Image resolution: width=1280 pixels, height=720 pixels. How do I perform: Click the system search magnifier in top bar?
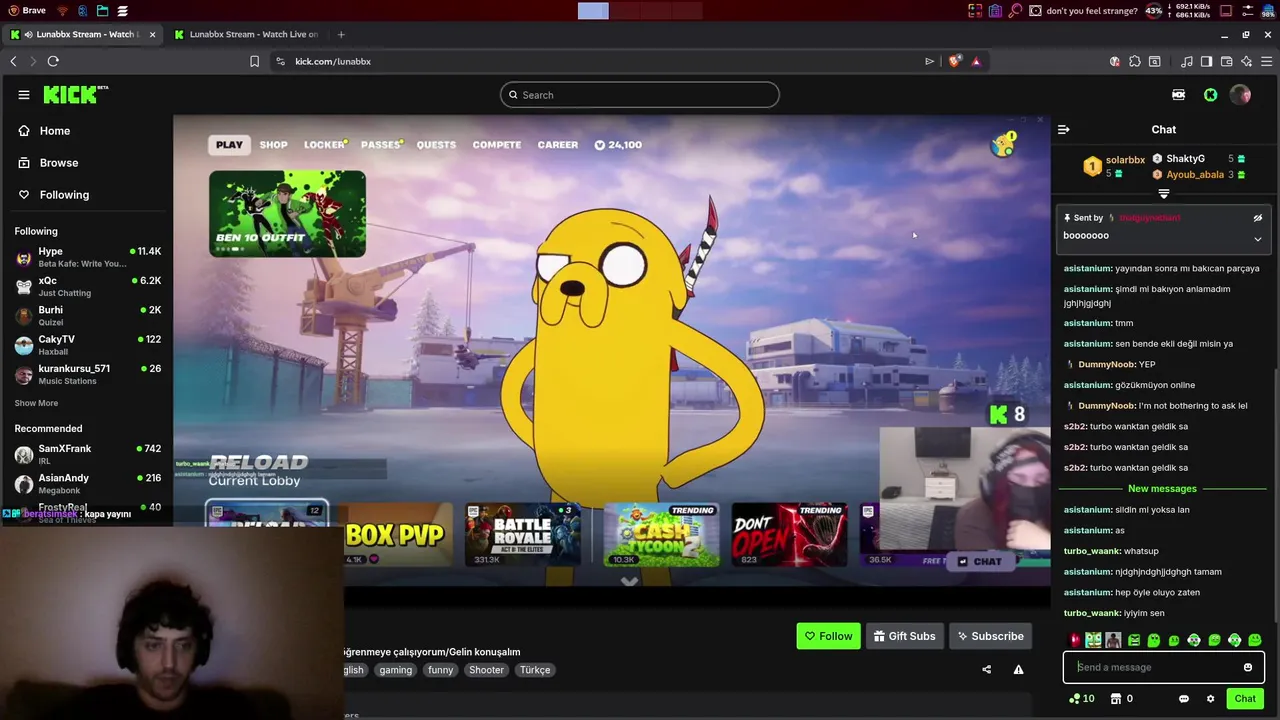1016,11
